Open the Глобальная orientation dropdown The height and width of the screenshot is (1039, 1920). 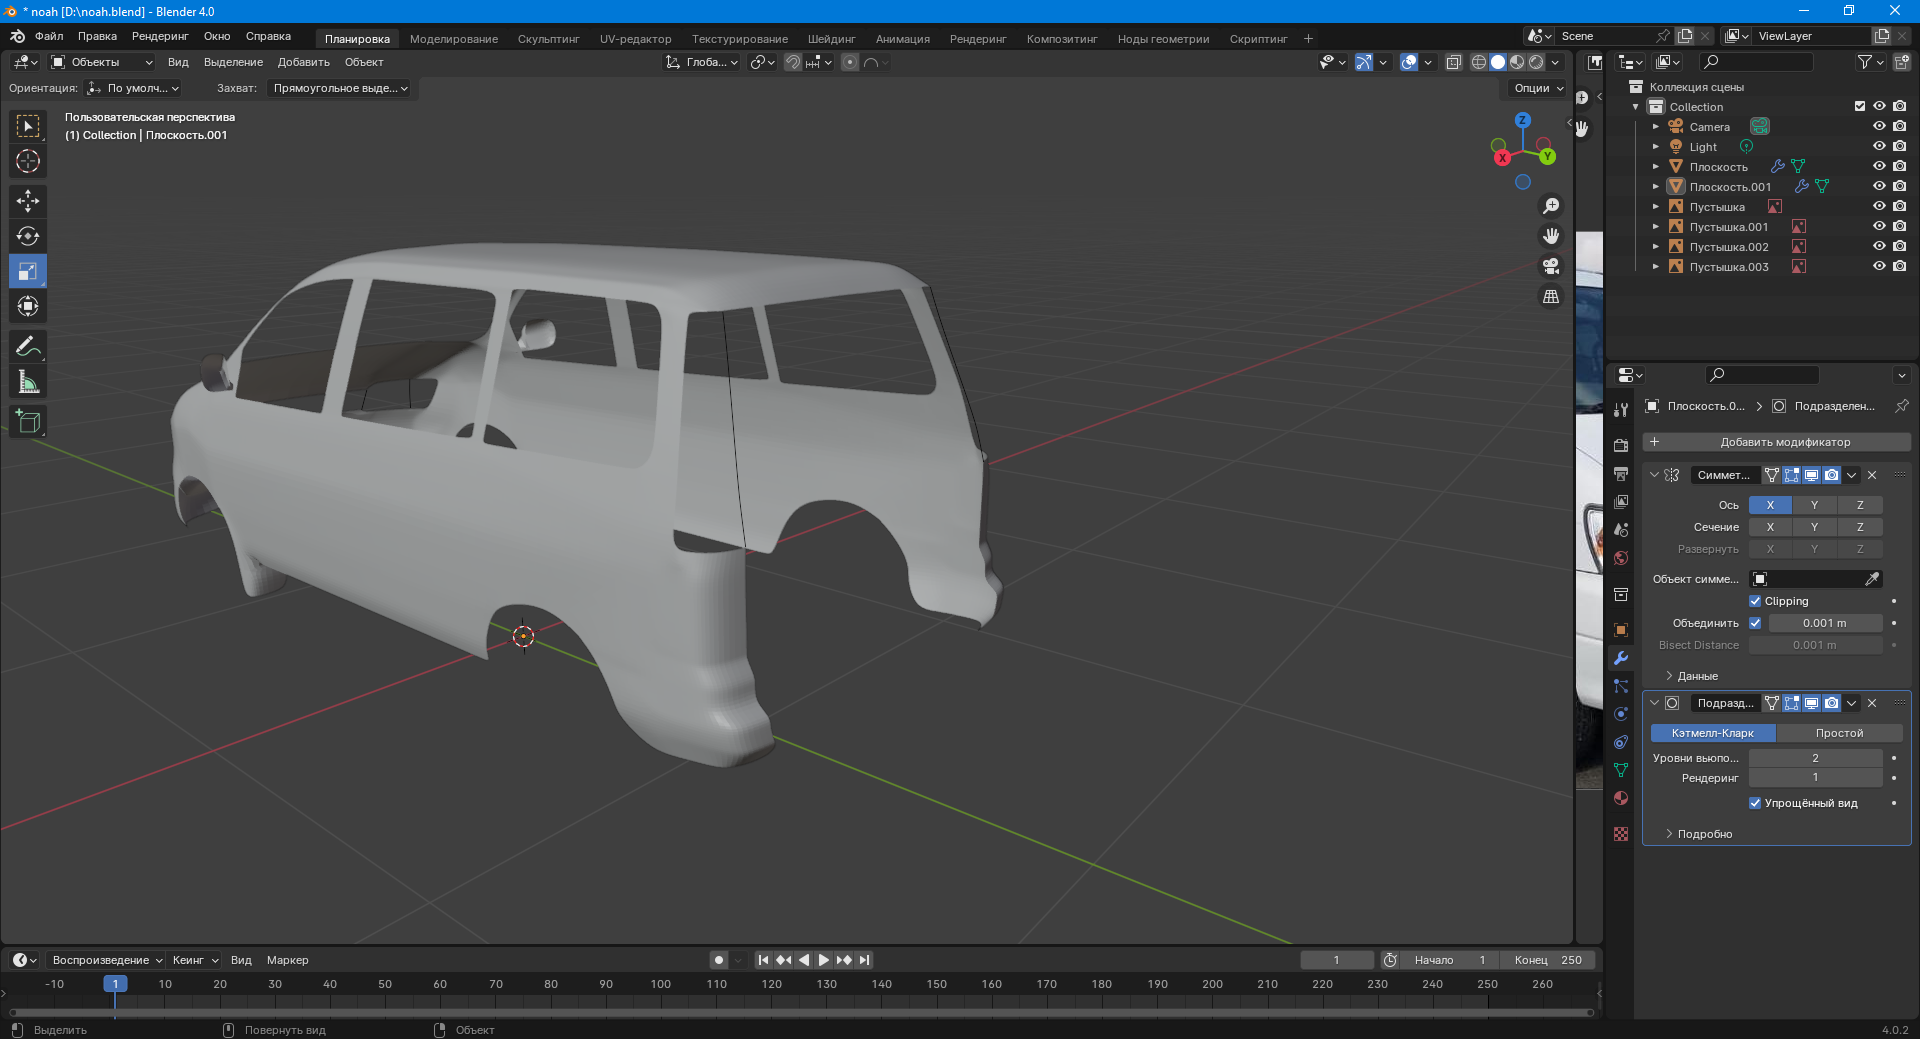(702, 62)
